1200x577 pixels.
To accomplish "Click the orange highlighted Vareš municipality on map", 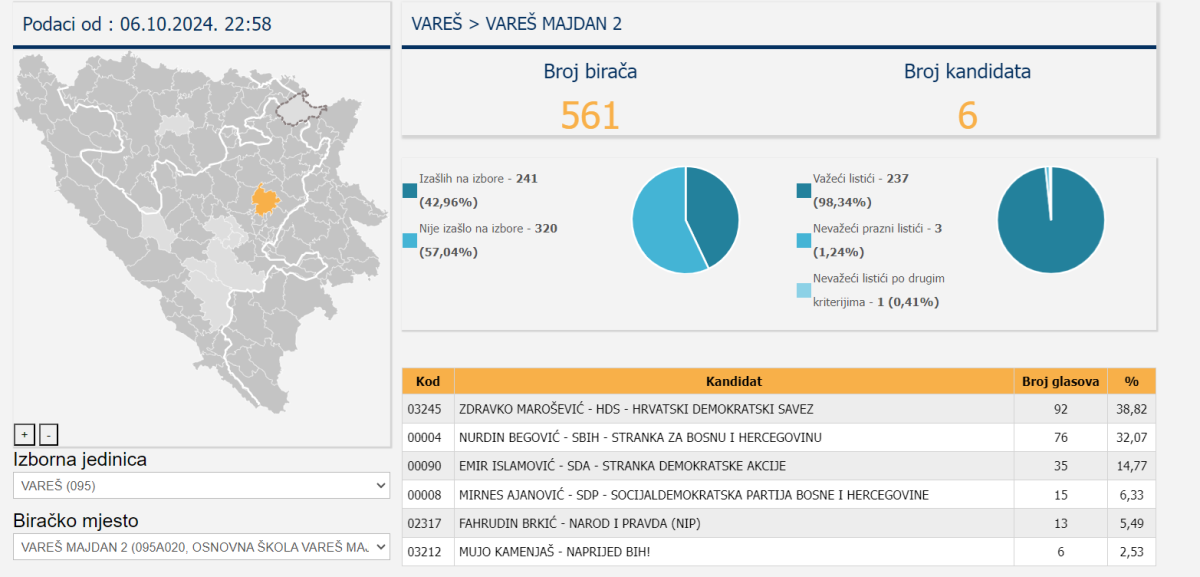I will 265,200.
